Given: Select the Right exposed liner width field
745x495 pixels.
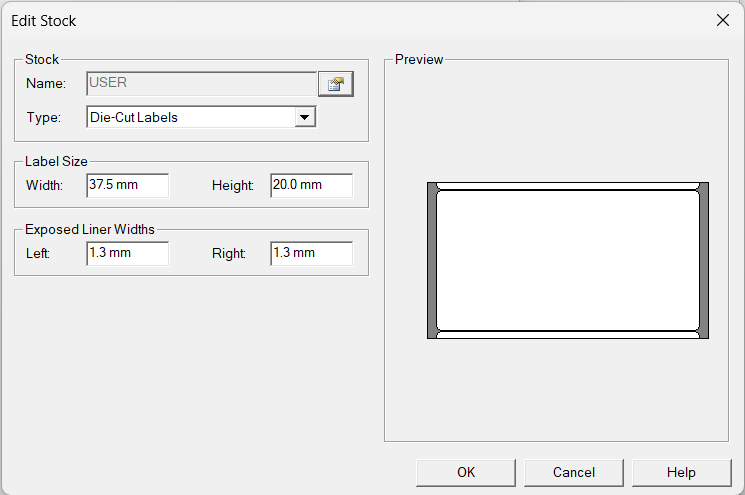Looking at the screenshot, I should [311, 253].
